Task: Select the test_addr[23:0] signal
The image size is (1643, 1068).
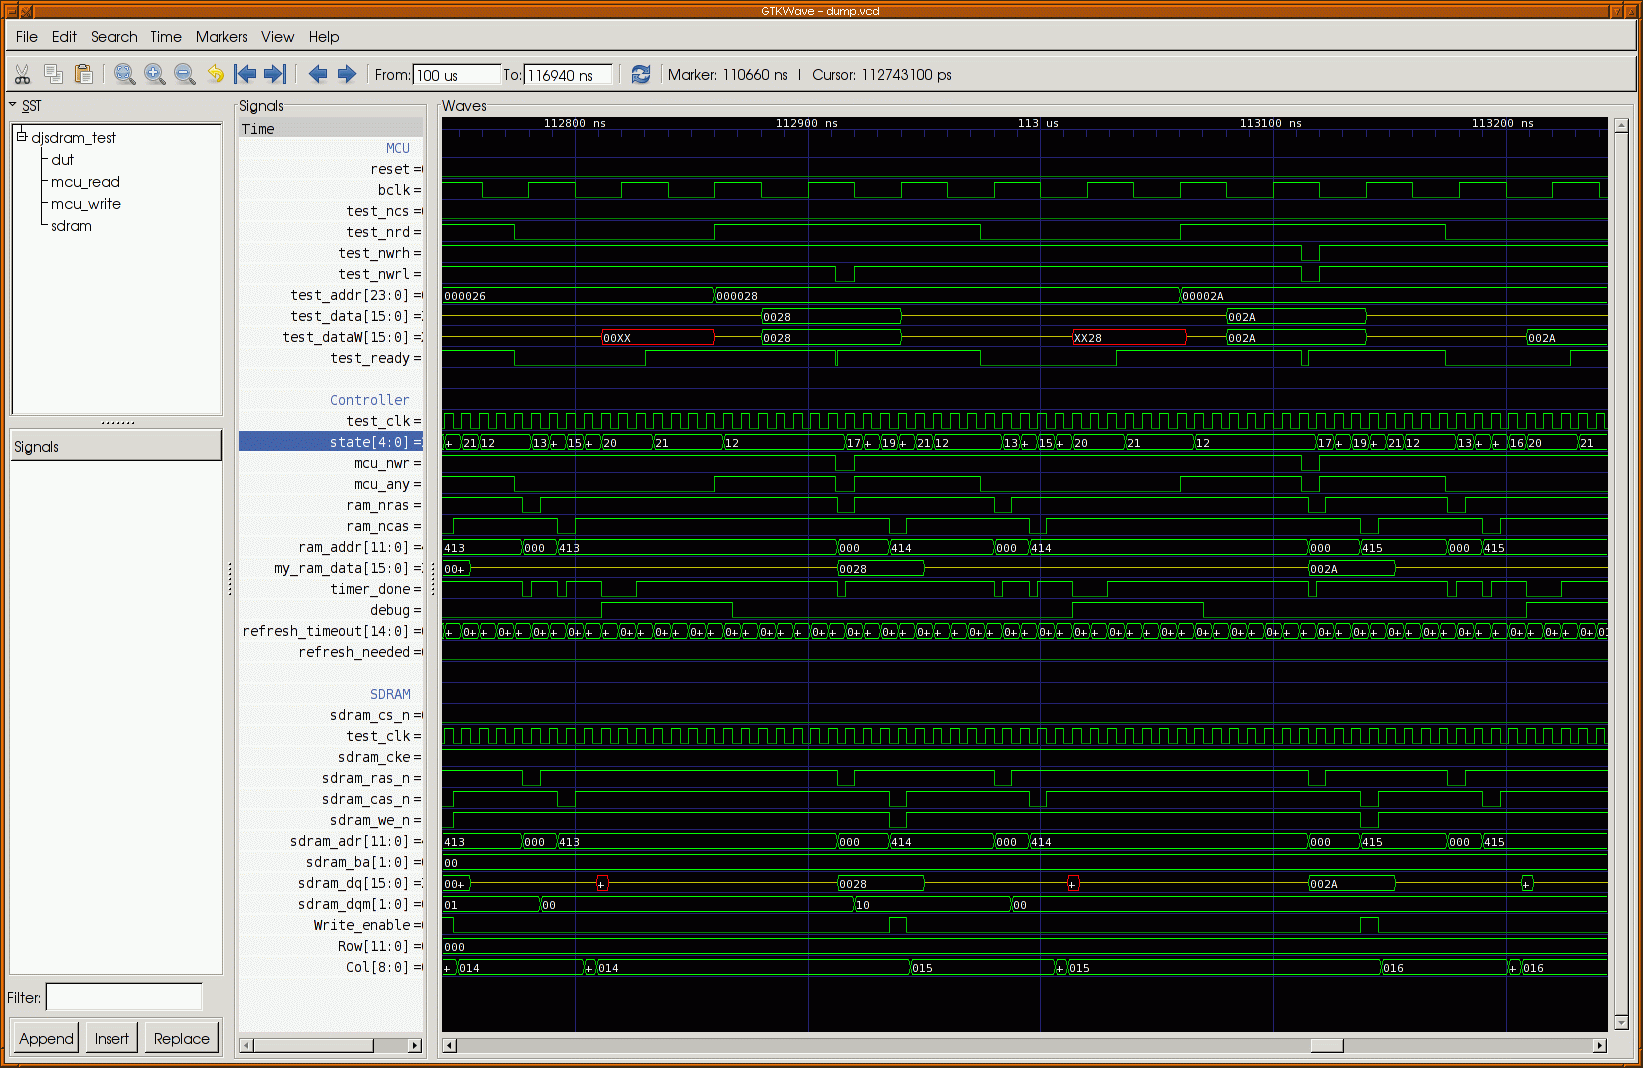Action: coord(349,295)
